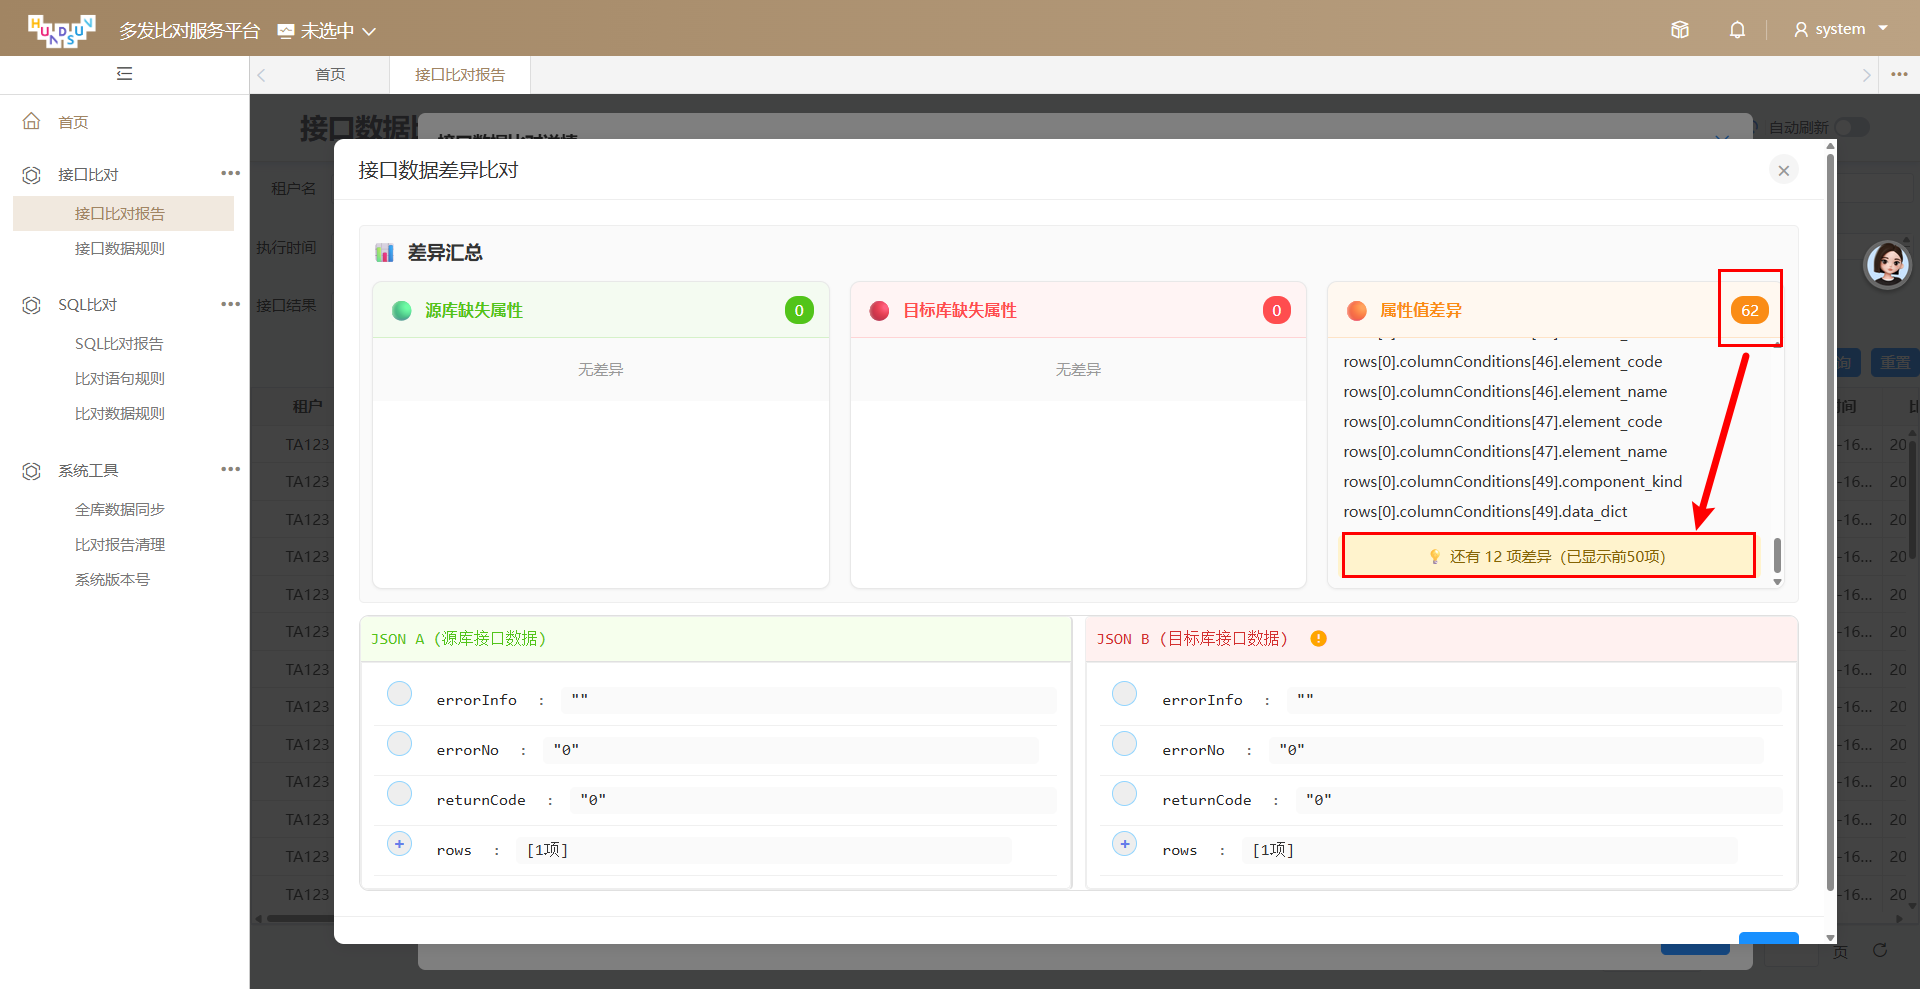Click the difference list scrollbar

[1777, 555]
